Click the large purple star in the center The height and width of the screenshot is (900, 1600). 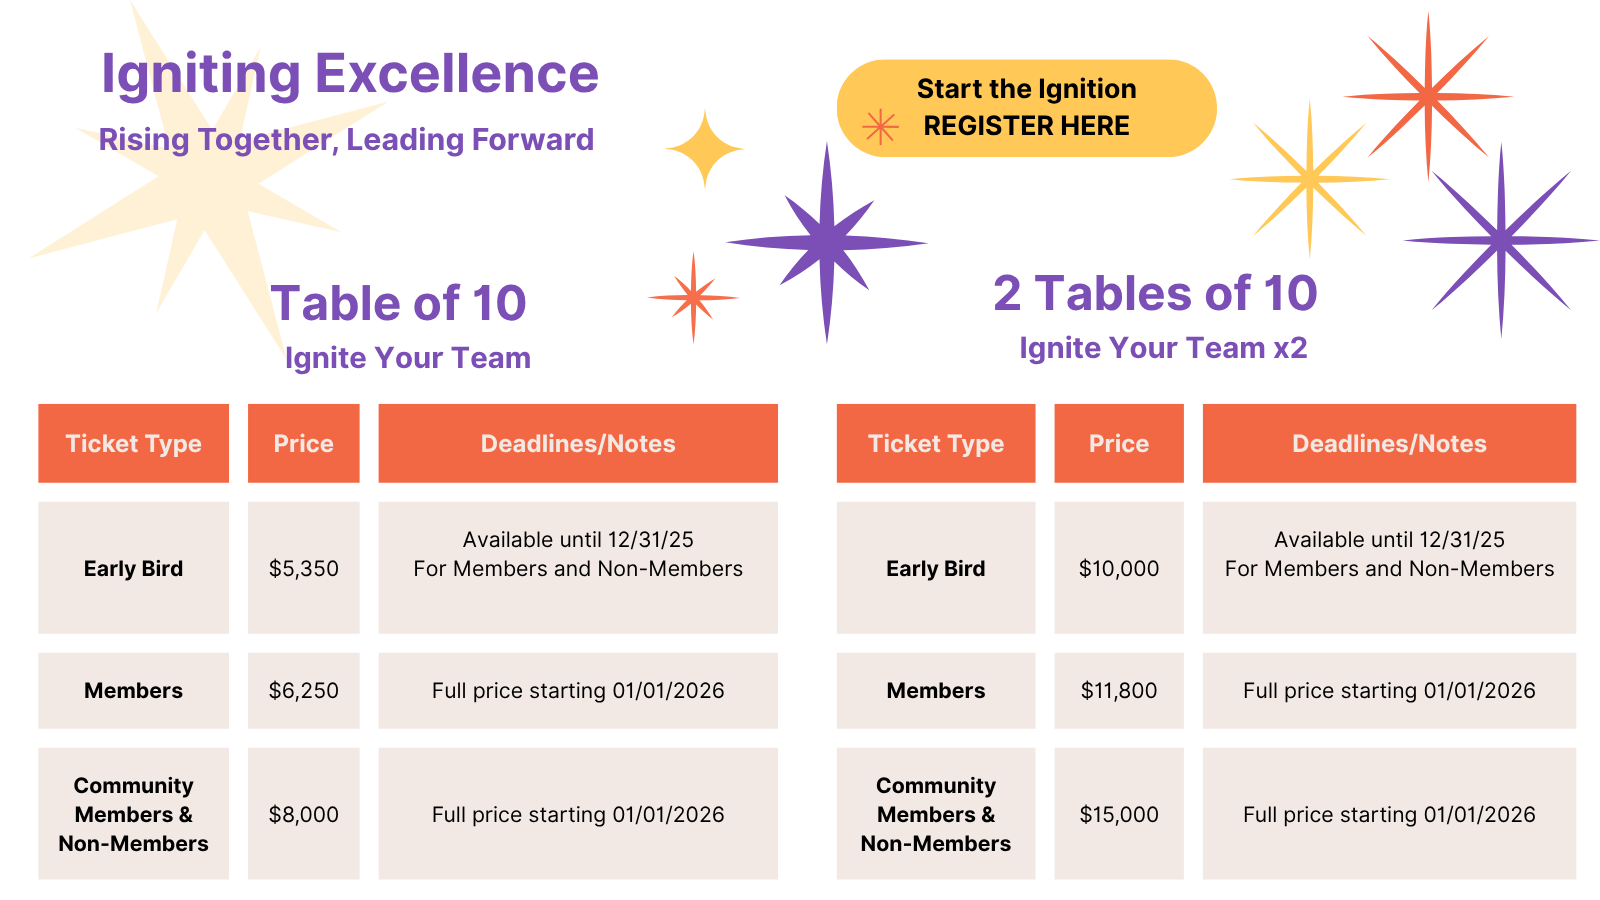pos(827,242)
